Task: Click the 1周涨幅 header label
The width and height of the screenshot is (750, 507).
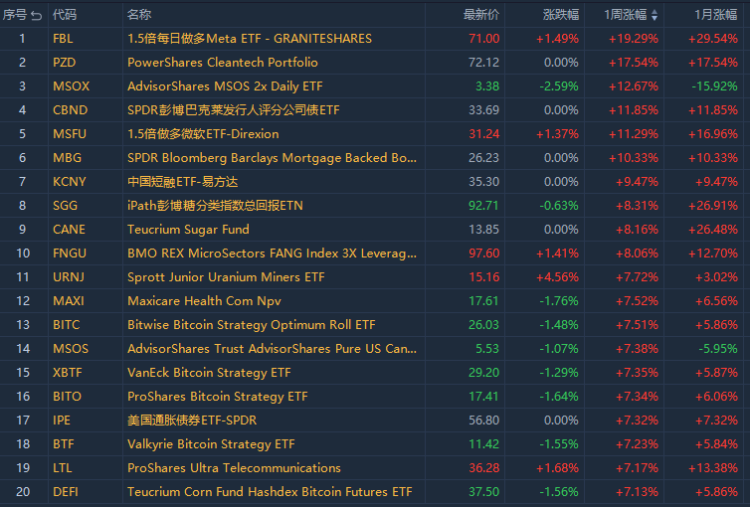Action: (626, 15)
